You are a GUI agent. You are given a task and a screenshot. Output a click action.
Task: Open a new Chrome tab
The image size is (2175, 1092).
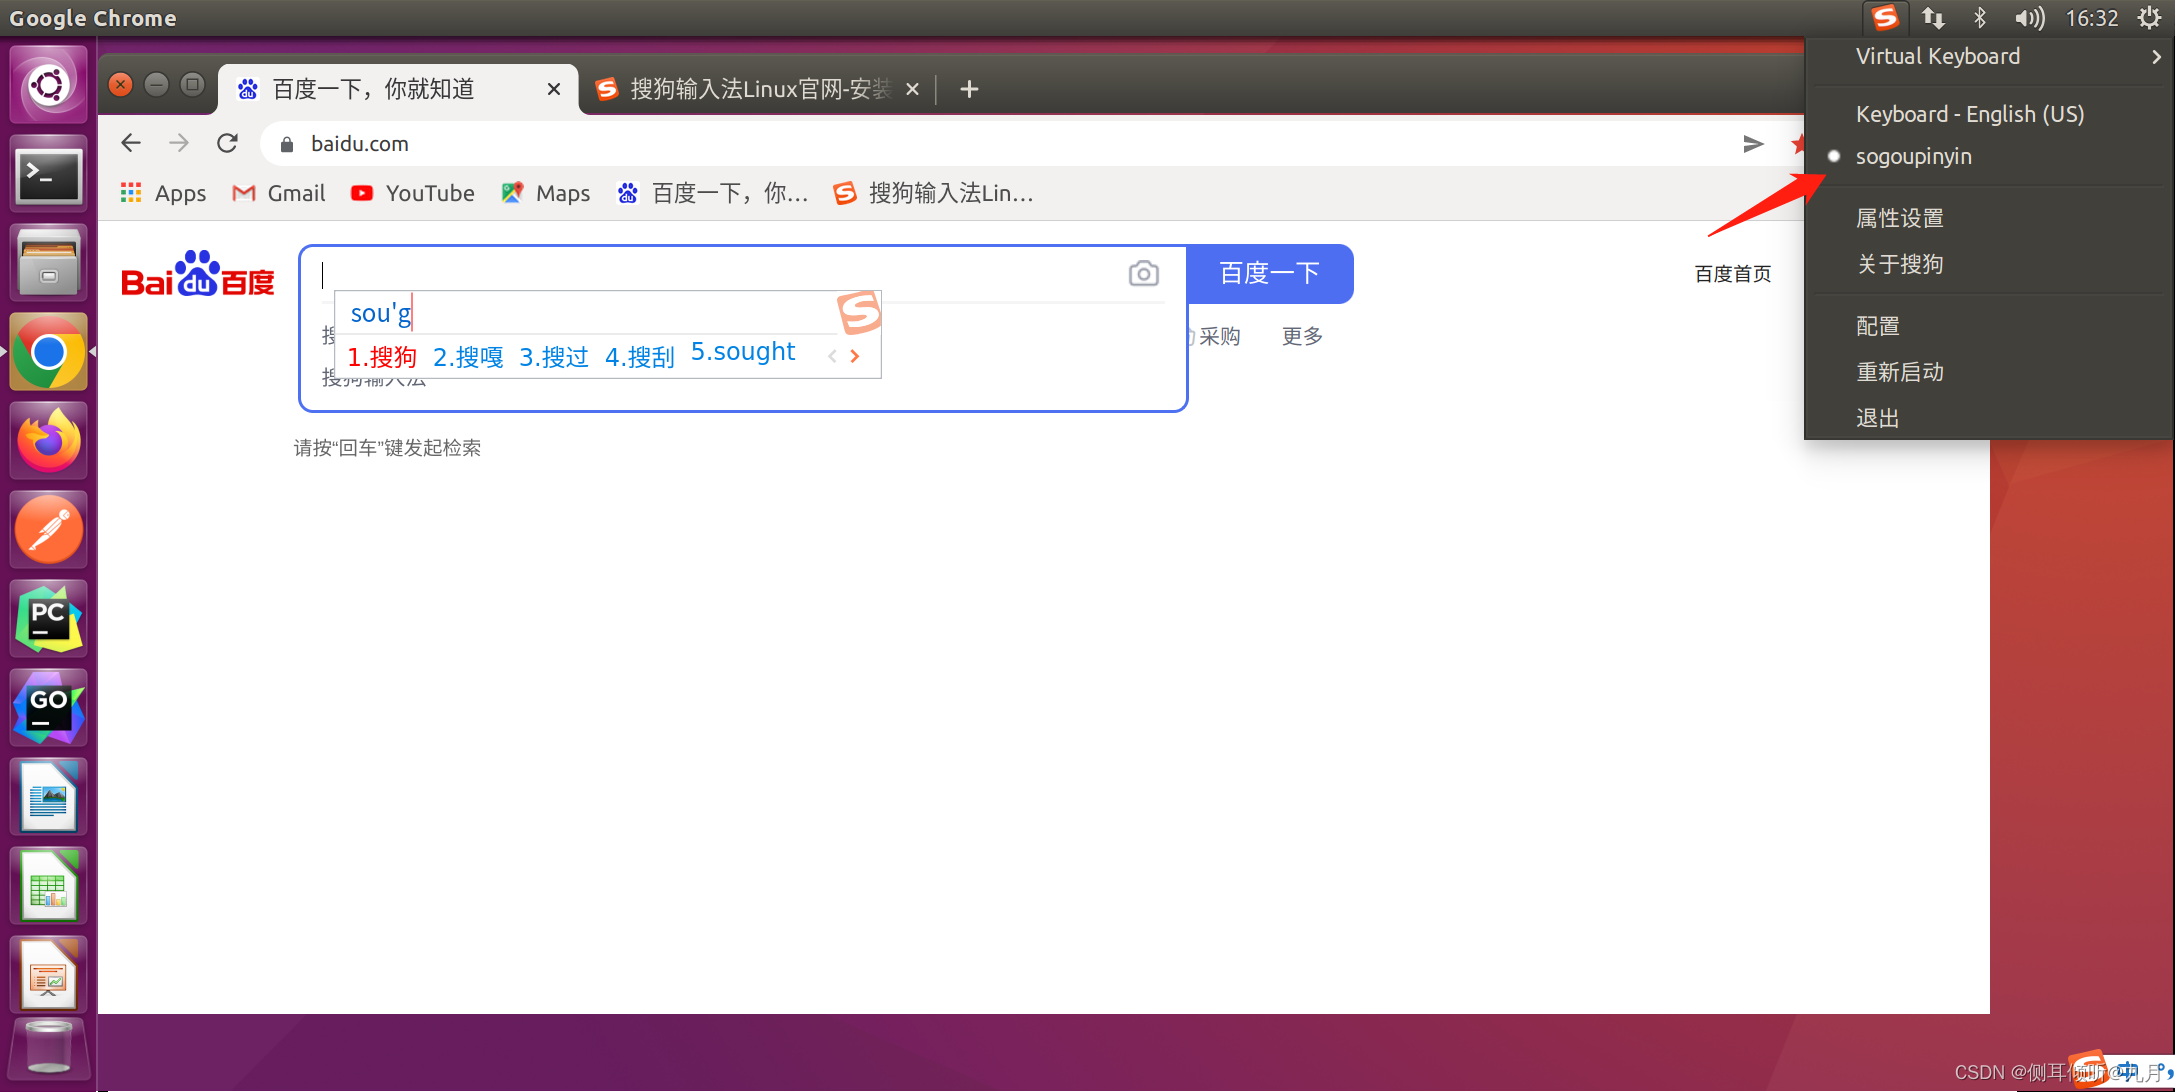968,89
